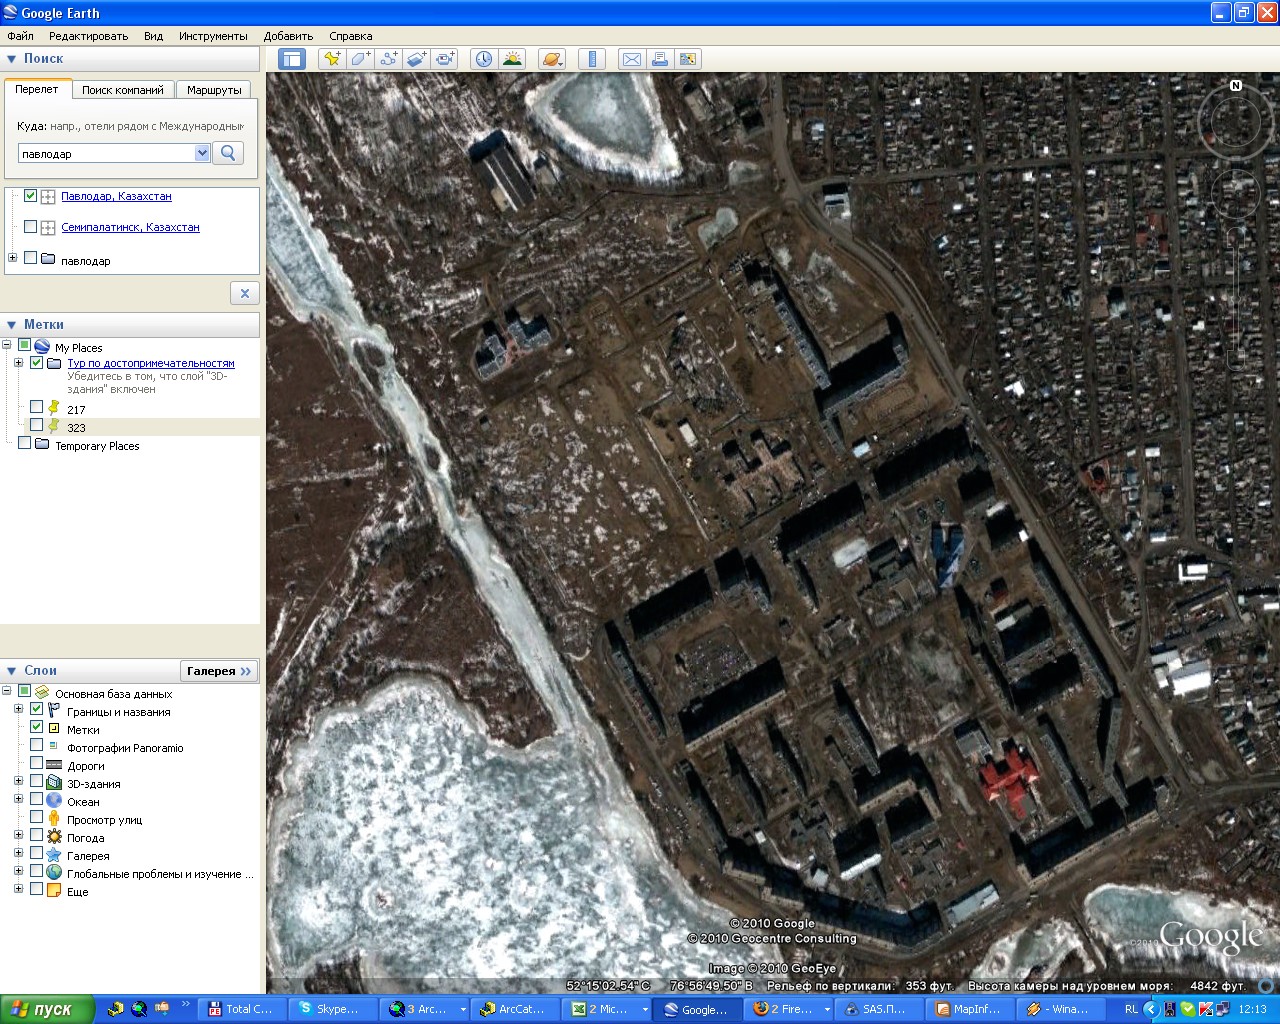
Task: Expand the 3D-здания layer tree node
Action: [x=18, y=781]
